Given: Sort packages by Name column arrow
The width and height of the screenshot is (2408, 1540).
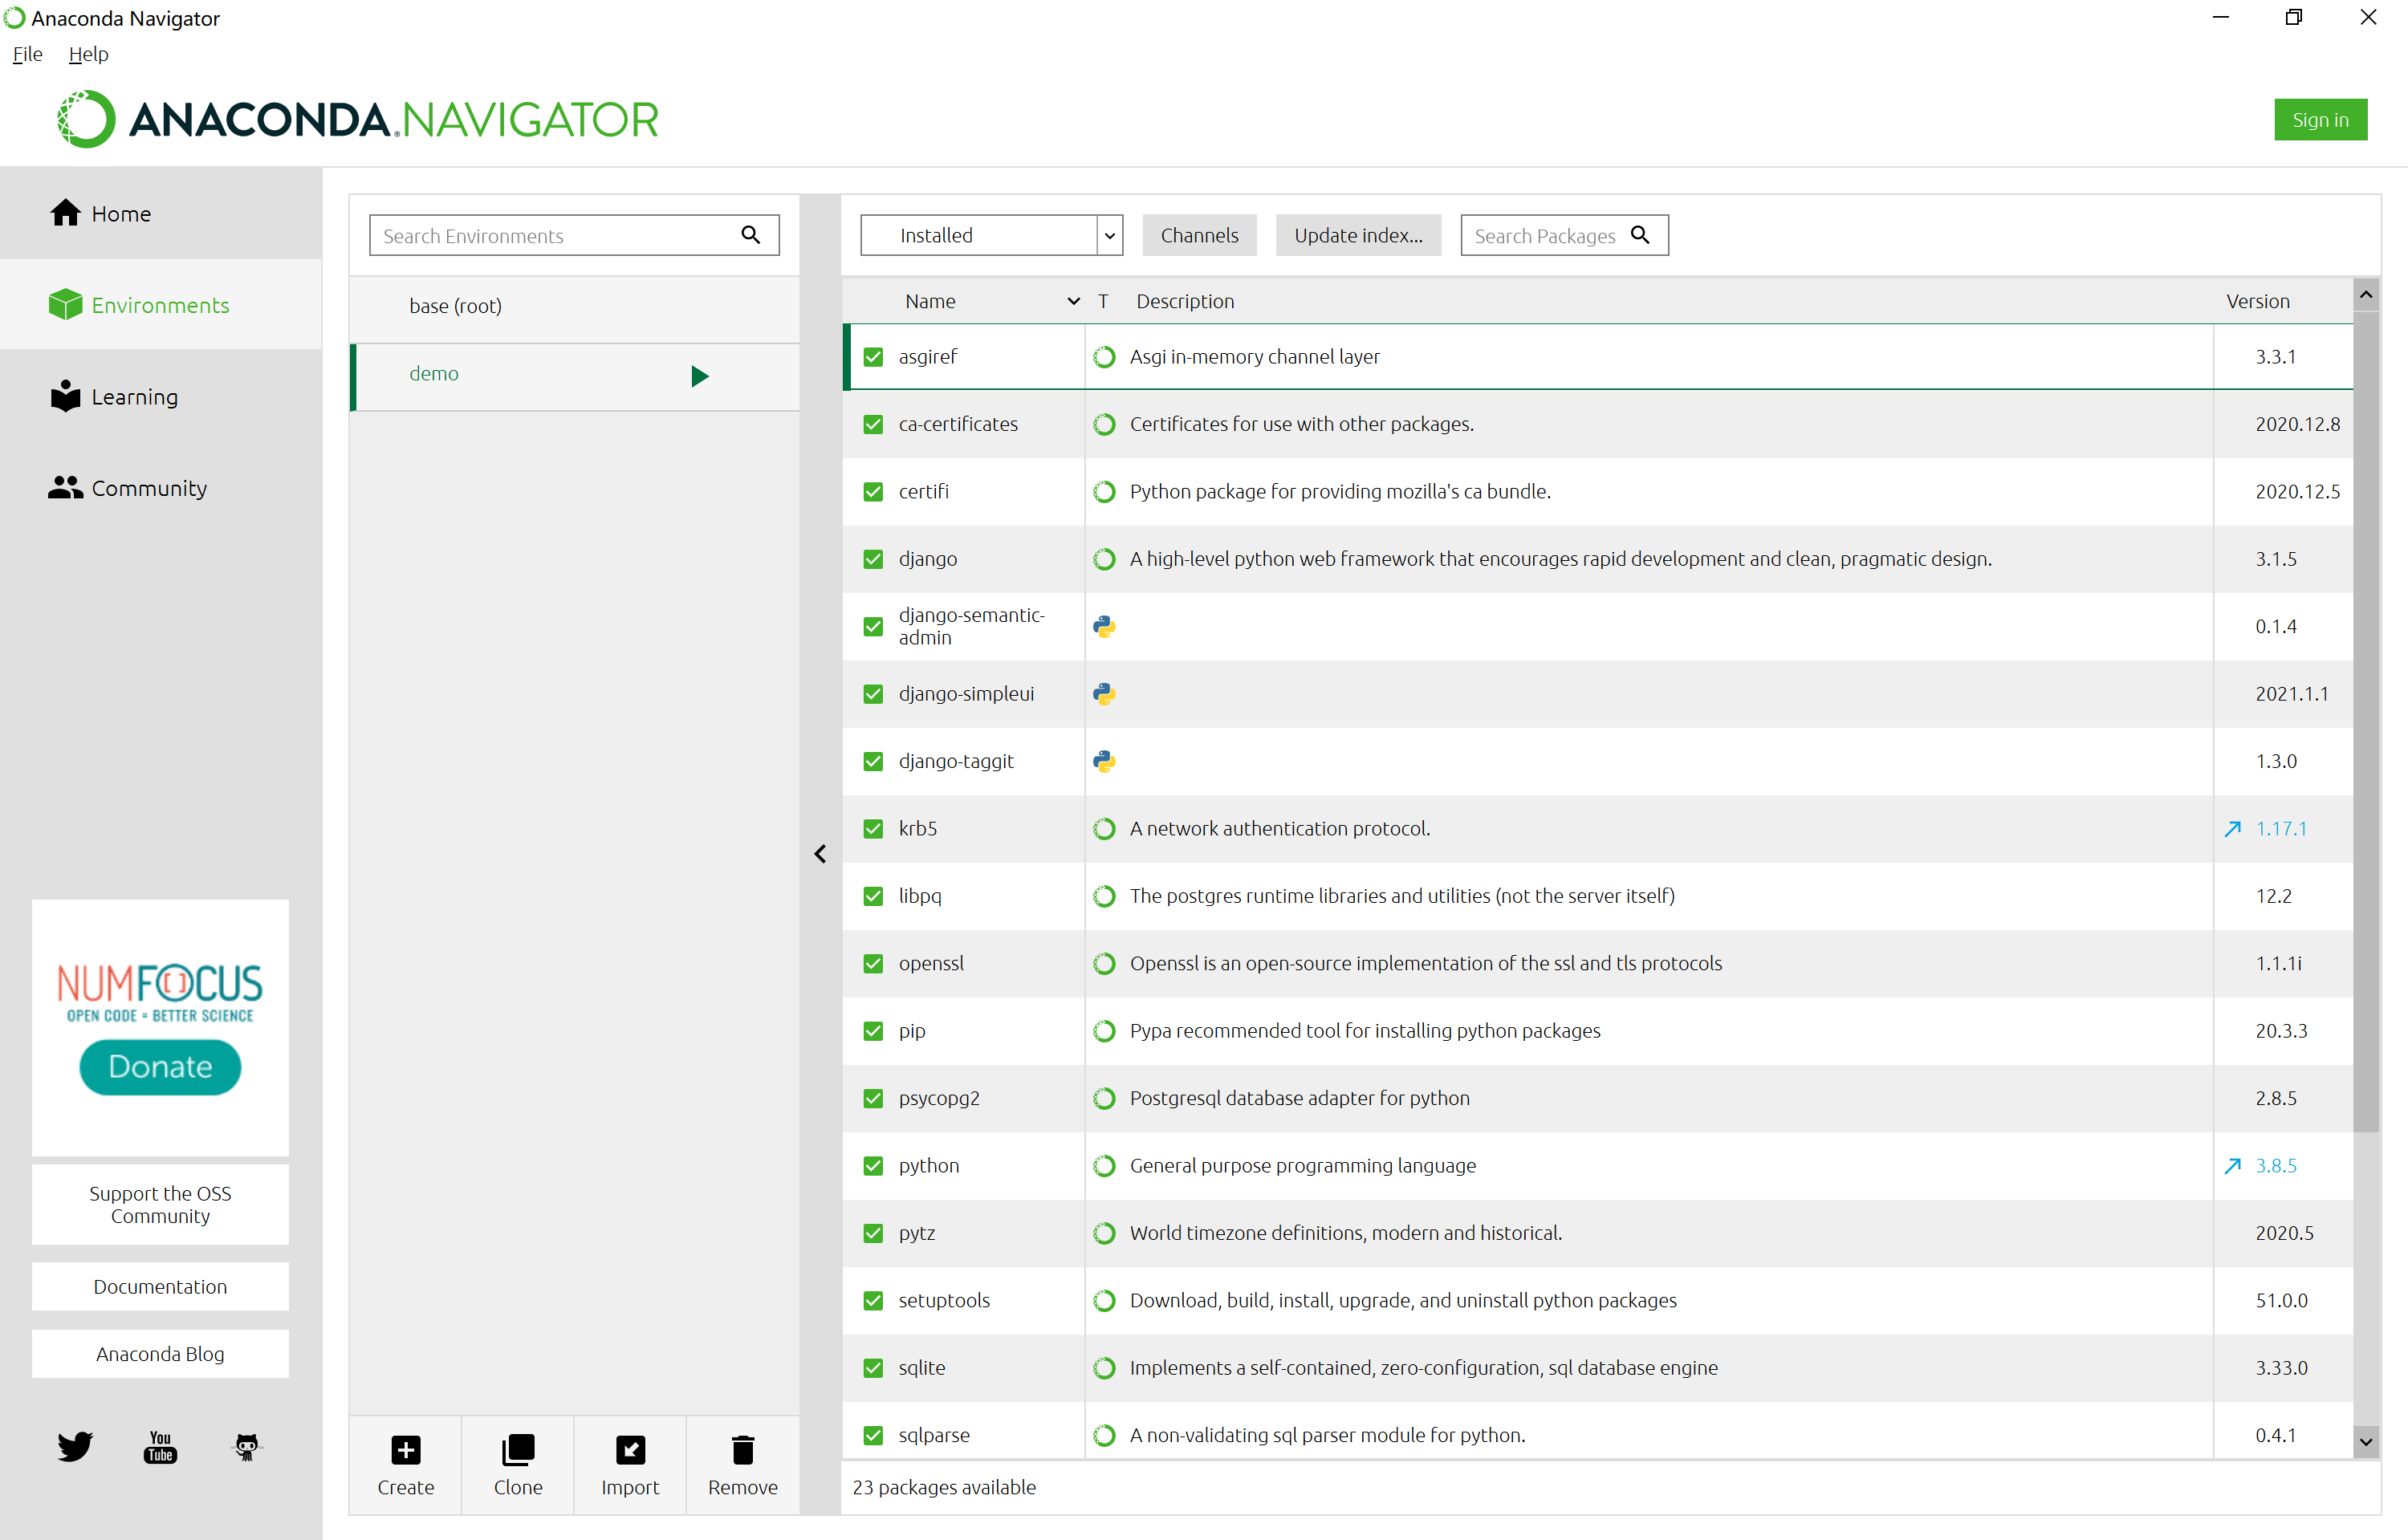Looking at the screenshot, I should coord(1073,301).
